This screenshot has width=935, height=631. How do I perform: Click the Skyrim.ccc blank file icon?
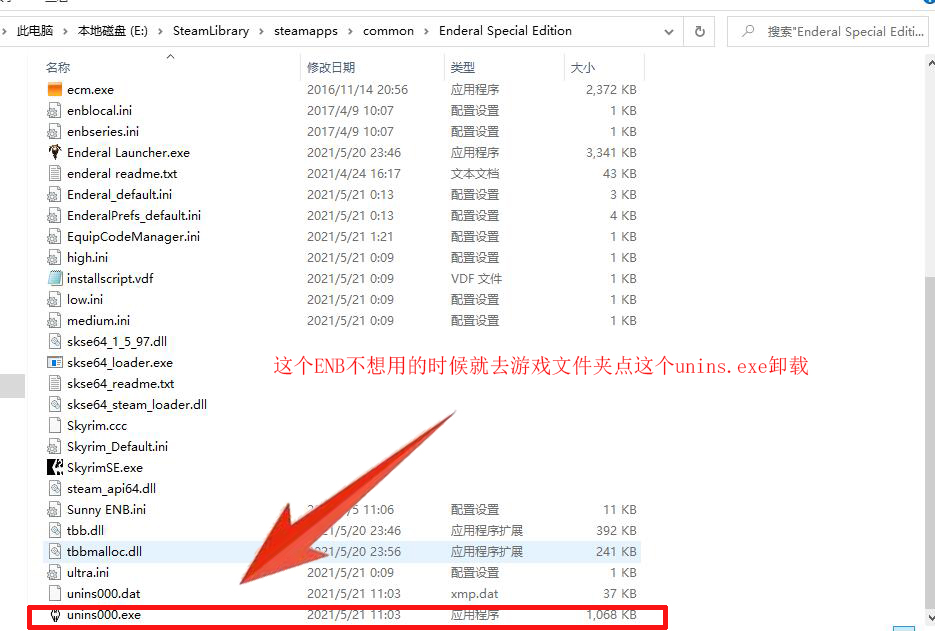click(54, 425)
